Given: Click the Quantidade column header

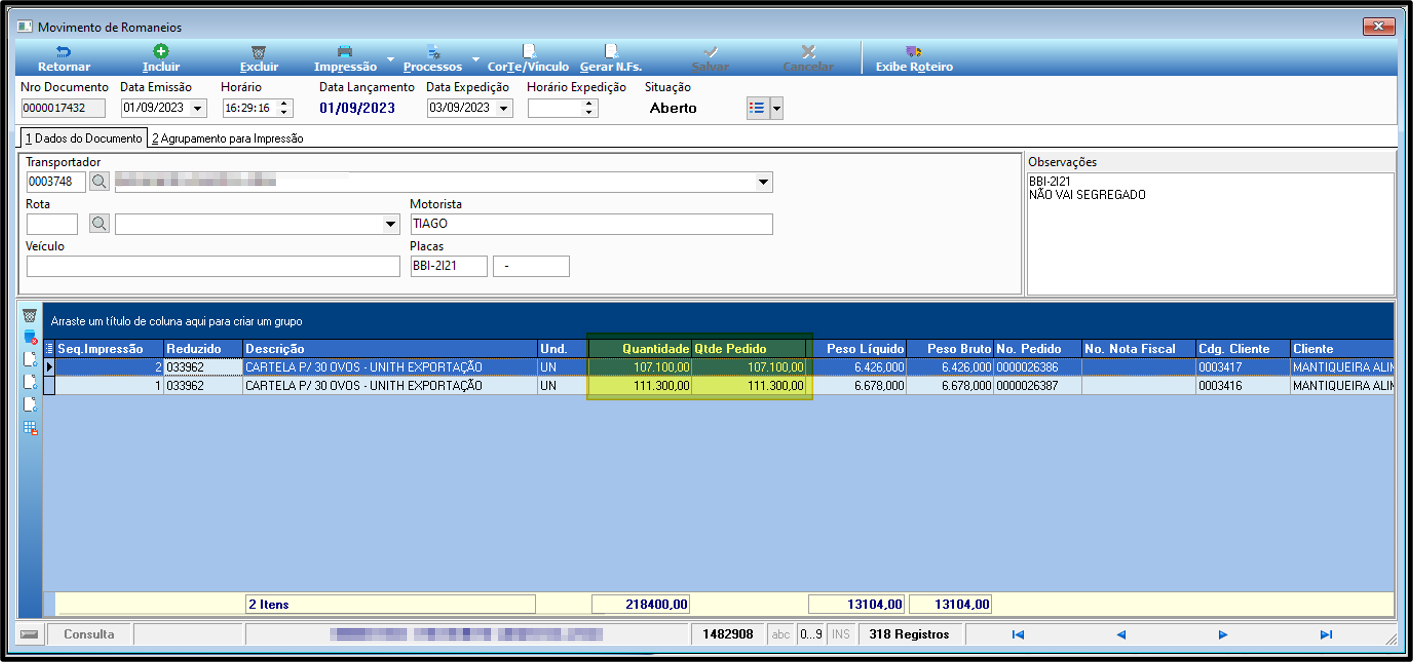Looking at the screenshot, I should [640, 349].
